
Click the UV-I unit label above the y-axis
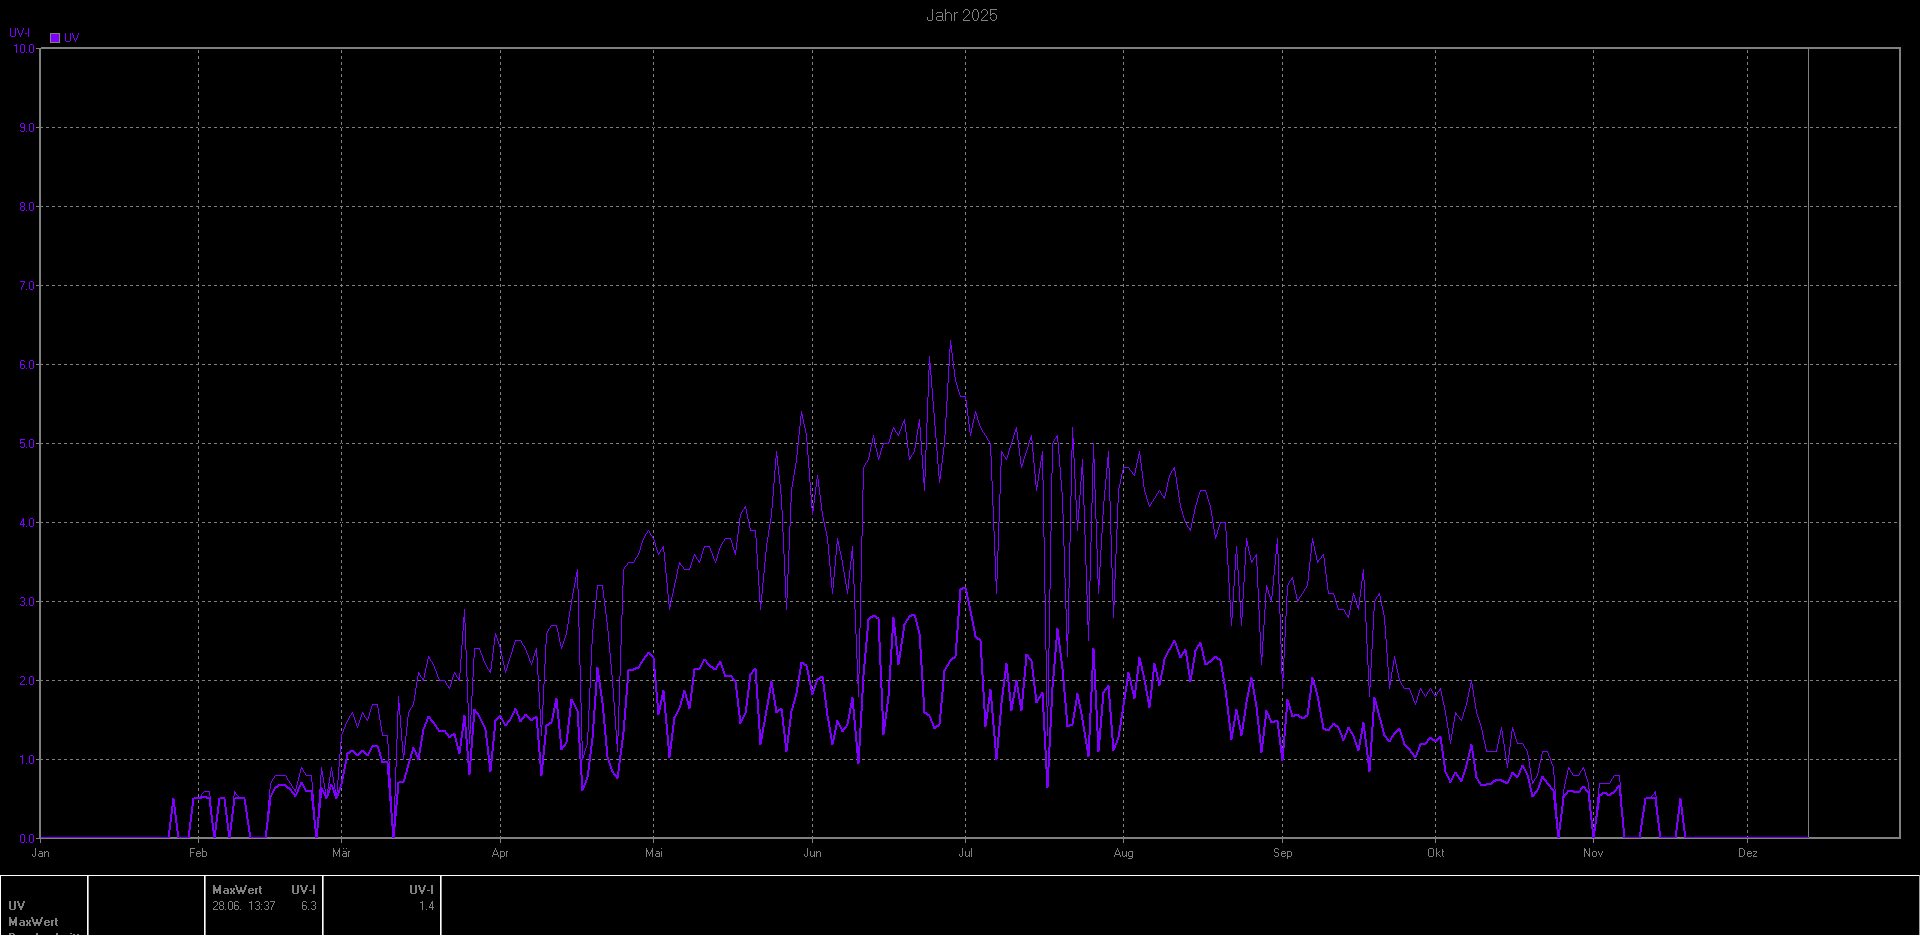click(19, 33)
